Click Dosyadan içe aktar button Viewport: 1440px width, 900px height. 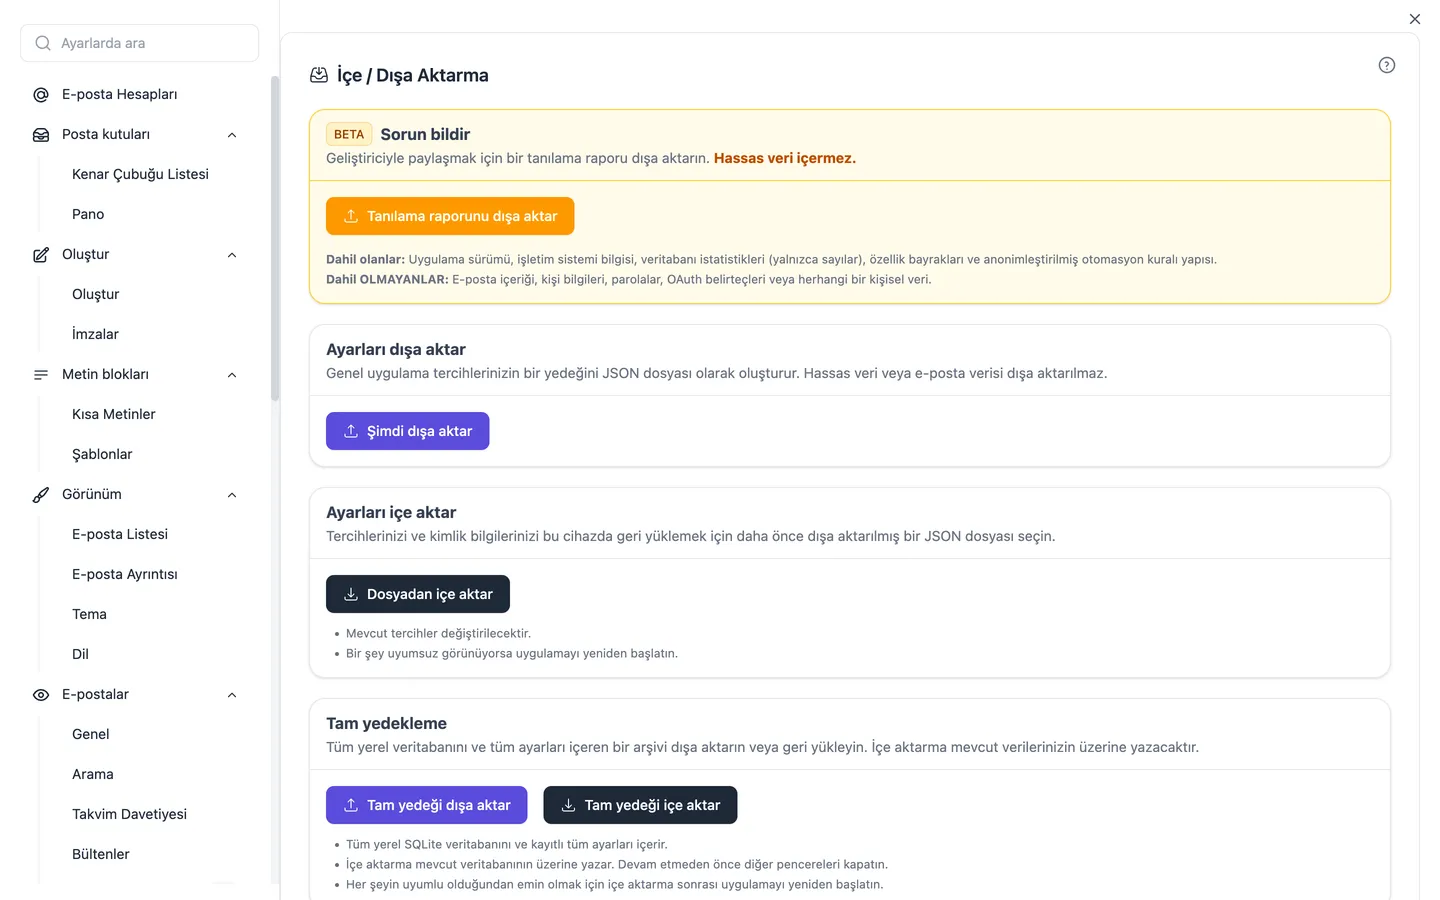click(418, 594)
